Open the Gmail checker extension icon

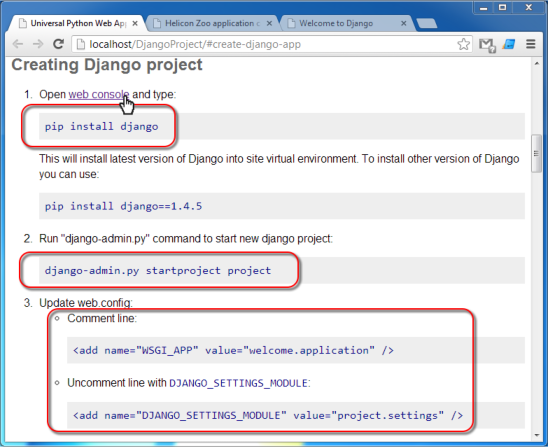486,45
